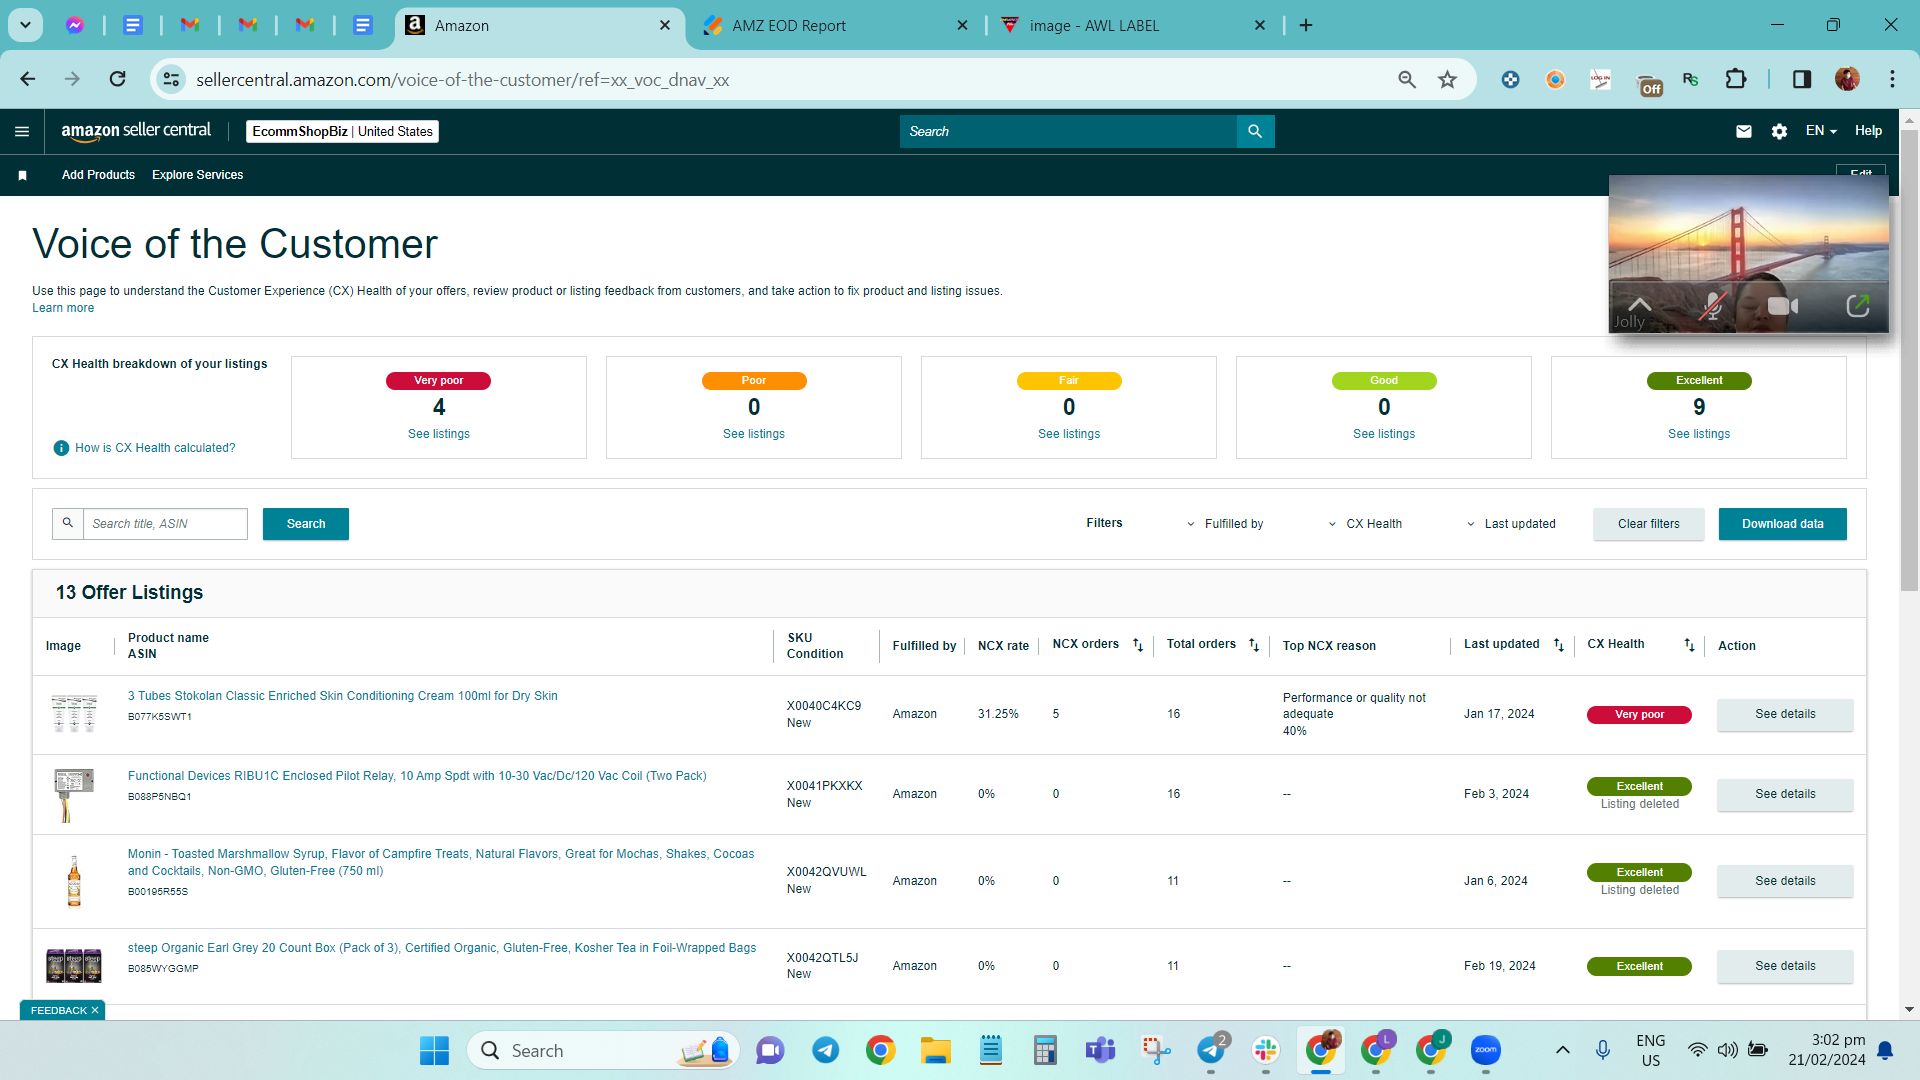Click the magnifier icon in the title/ASIN search box
Viewport: 1920px width, 1080px height.
pos(68,523)
